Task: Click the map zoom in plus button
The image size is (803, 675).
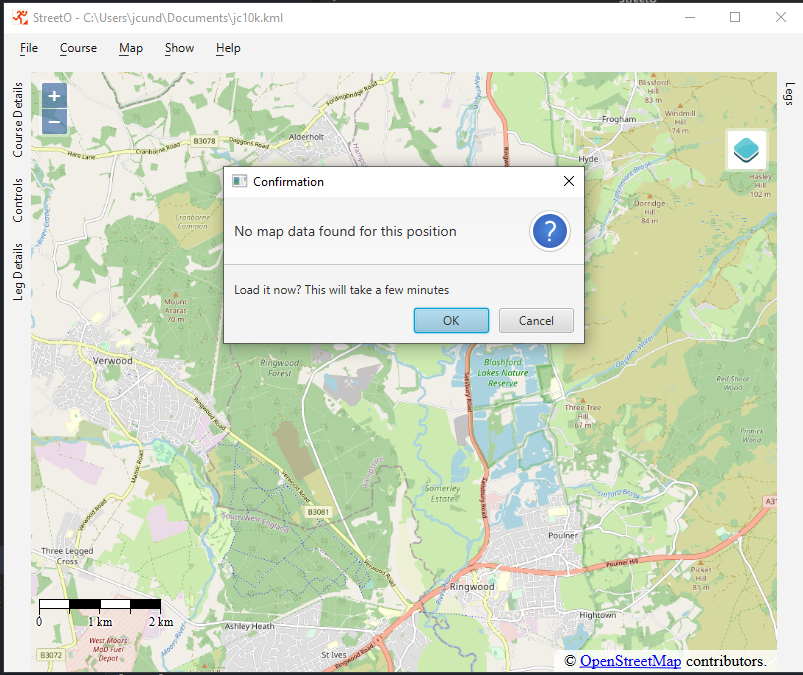Action: click(54, 97)
